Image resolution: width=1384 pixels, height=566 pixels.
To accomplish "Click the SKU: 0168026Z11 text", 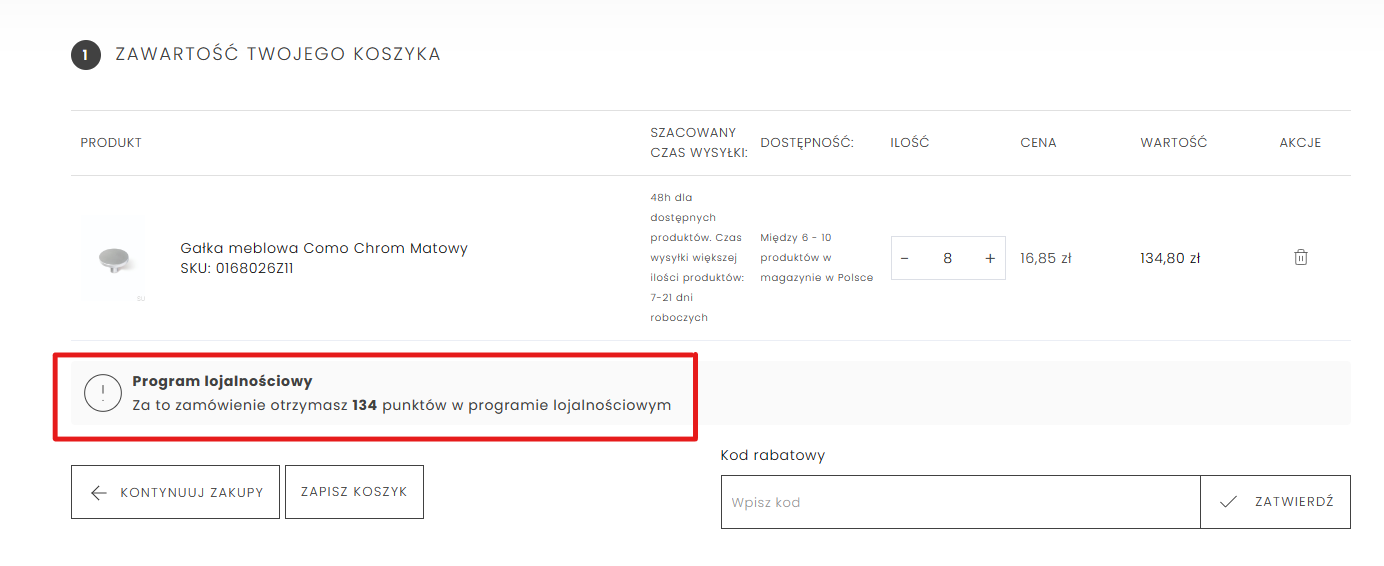I will pyautogui.click(x=237, y=268).
